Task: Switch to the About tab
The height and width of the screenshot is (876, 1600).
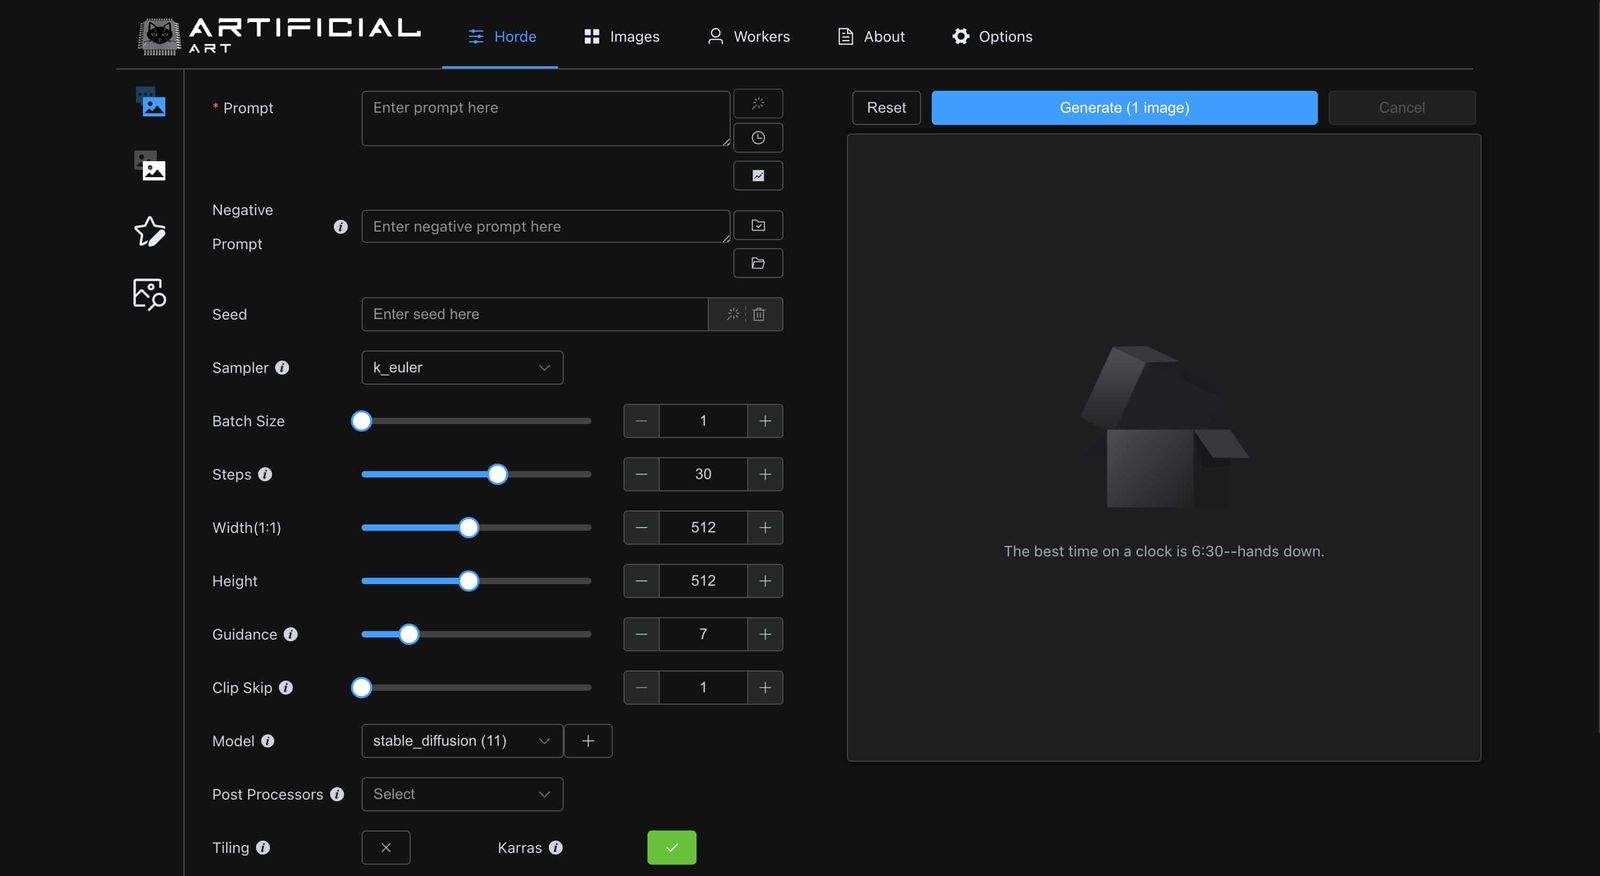Action: [871, 36]
